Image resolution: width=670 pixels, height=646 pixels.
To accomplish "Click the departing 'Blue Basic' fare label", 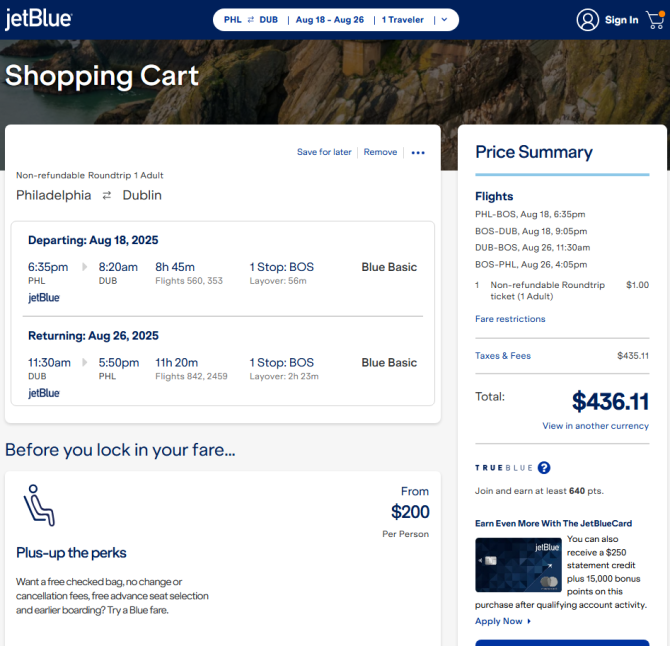I will 389,267.
